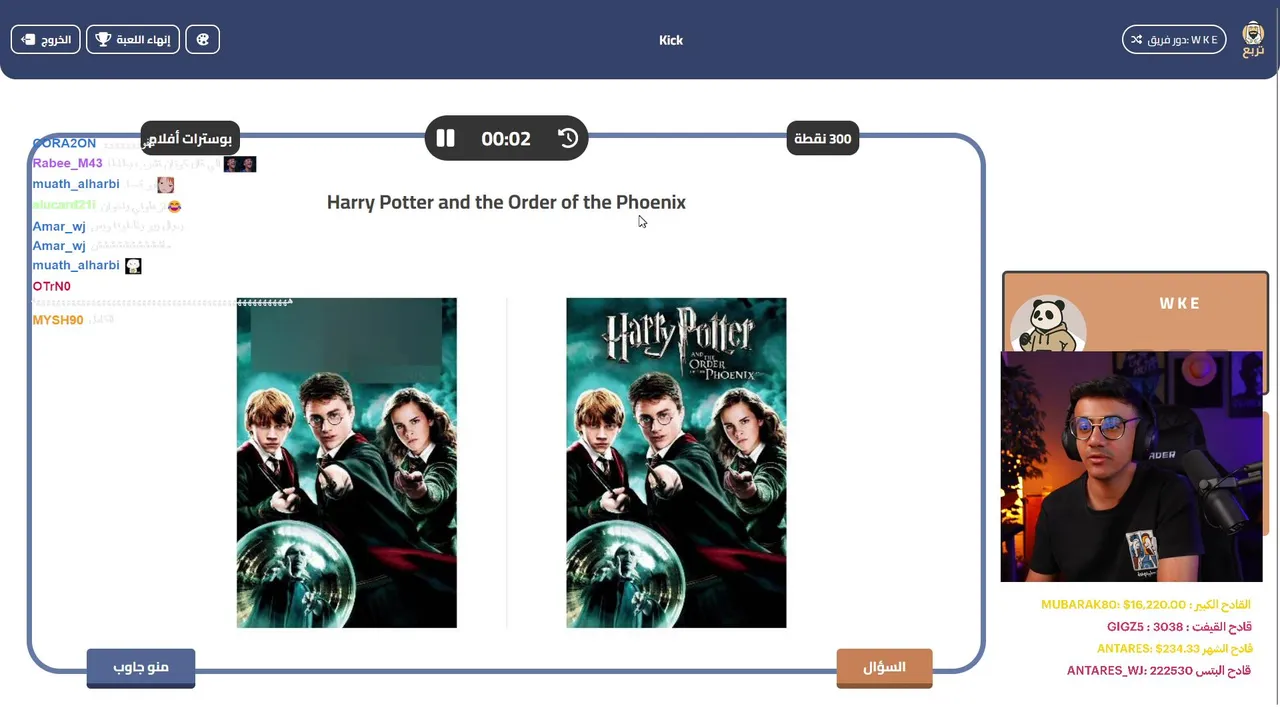Click the السؤال question button

point(884,667)
